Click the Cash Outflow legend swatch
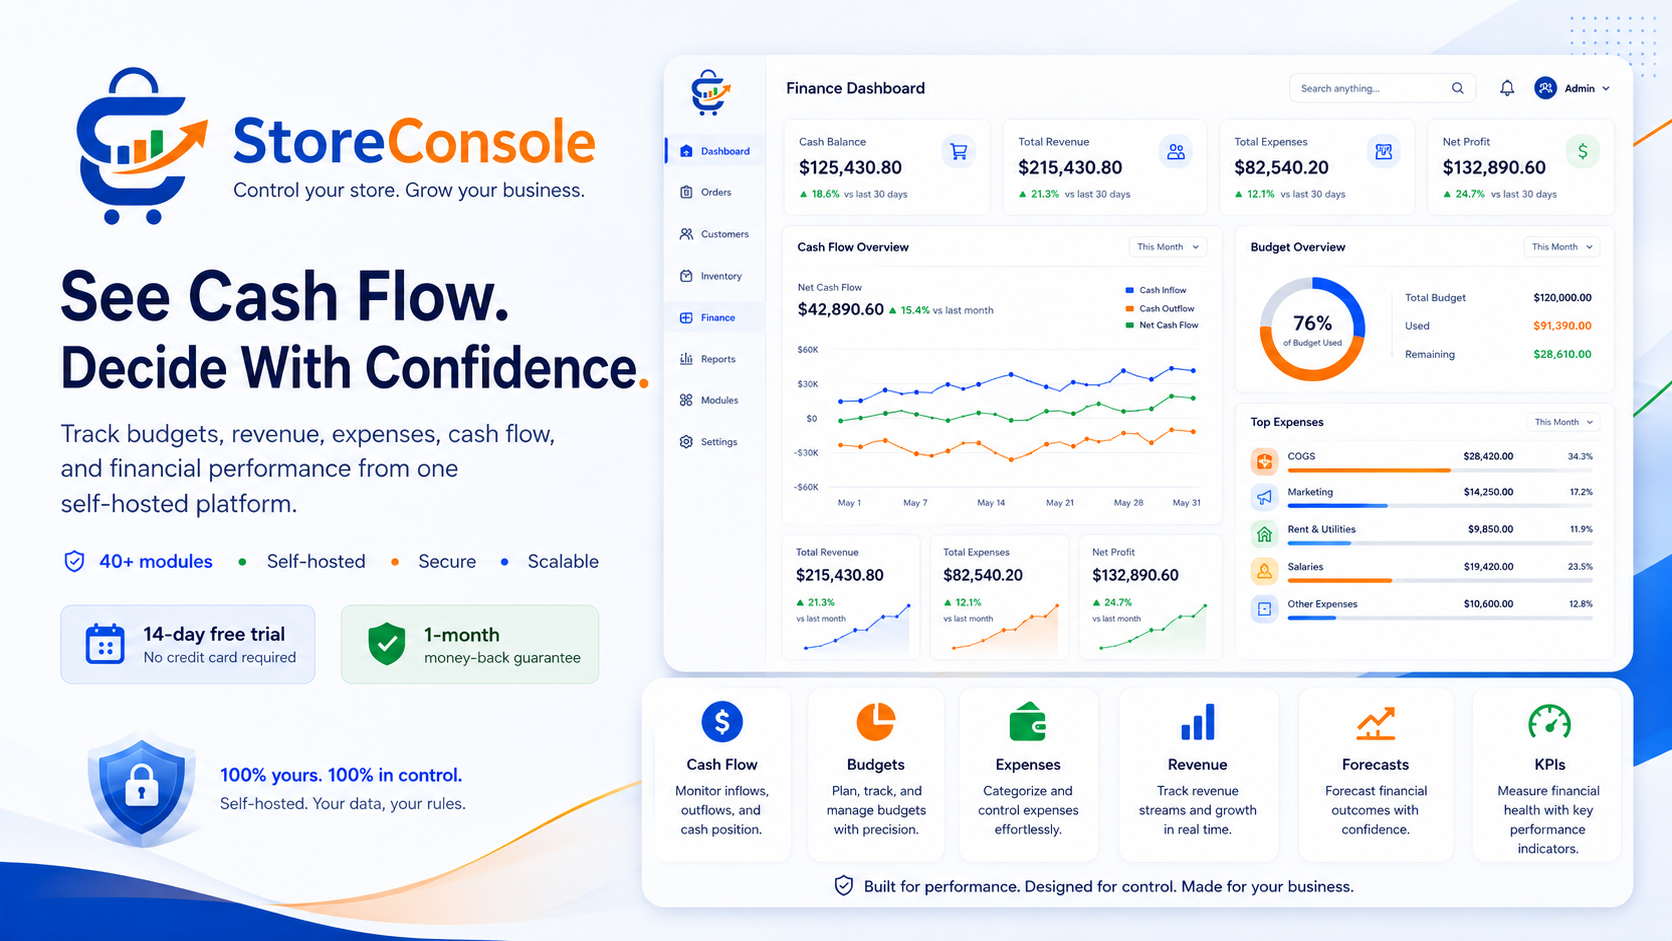This screenshot has width=1672, height=941. (x=1130, y=308)
